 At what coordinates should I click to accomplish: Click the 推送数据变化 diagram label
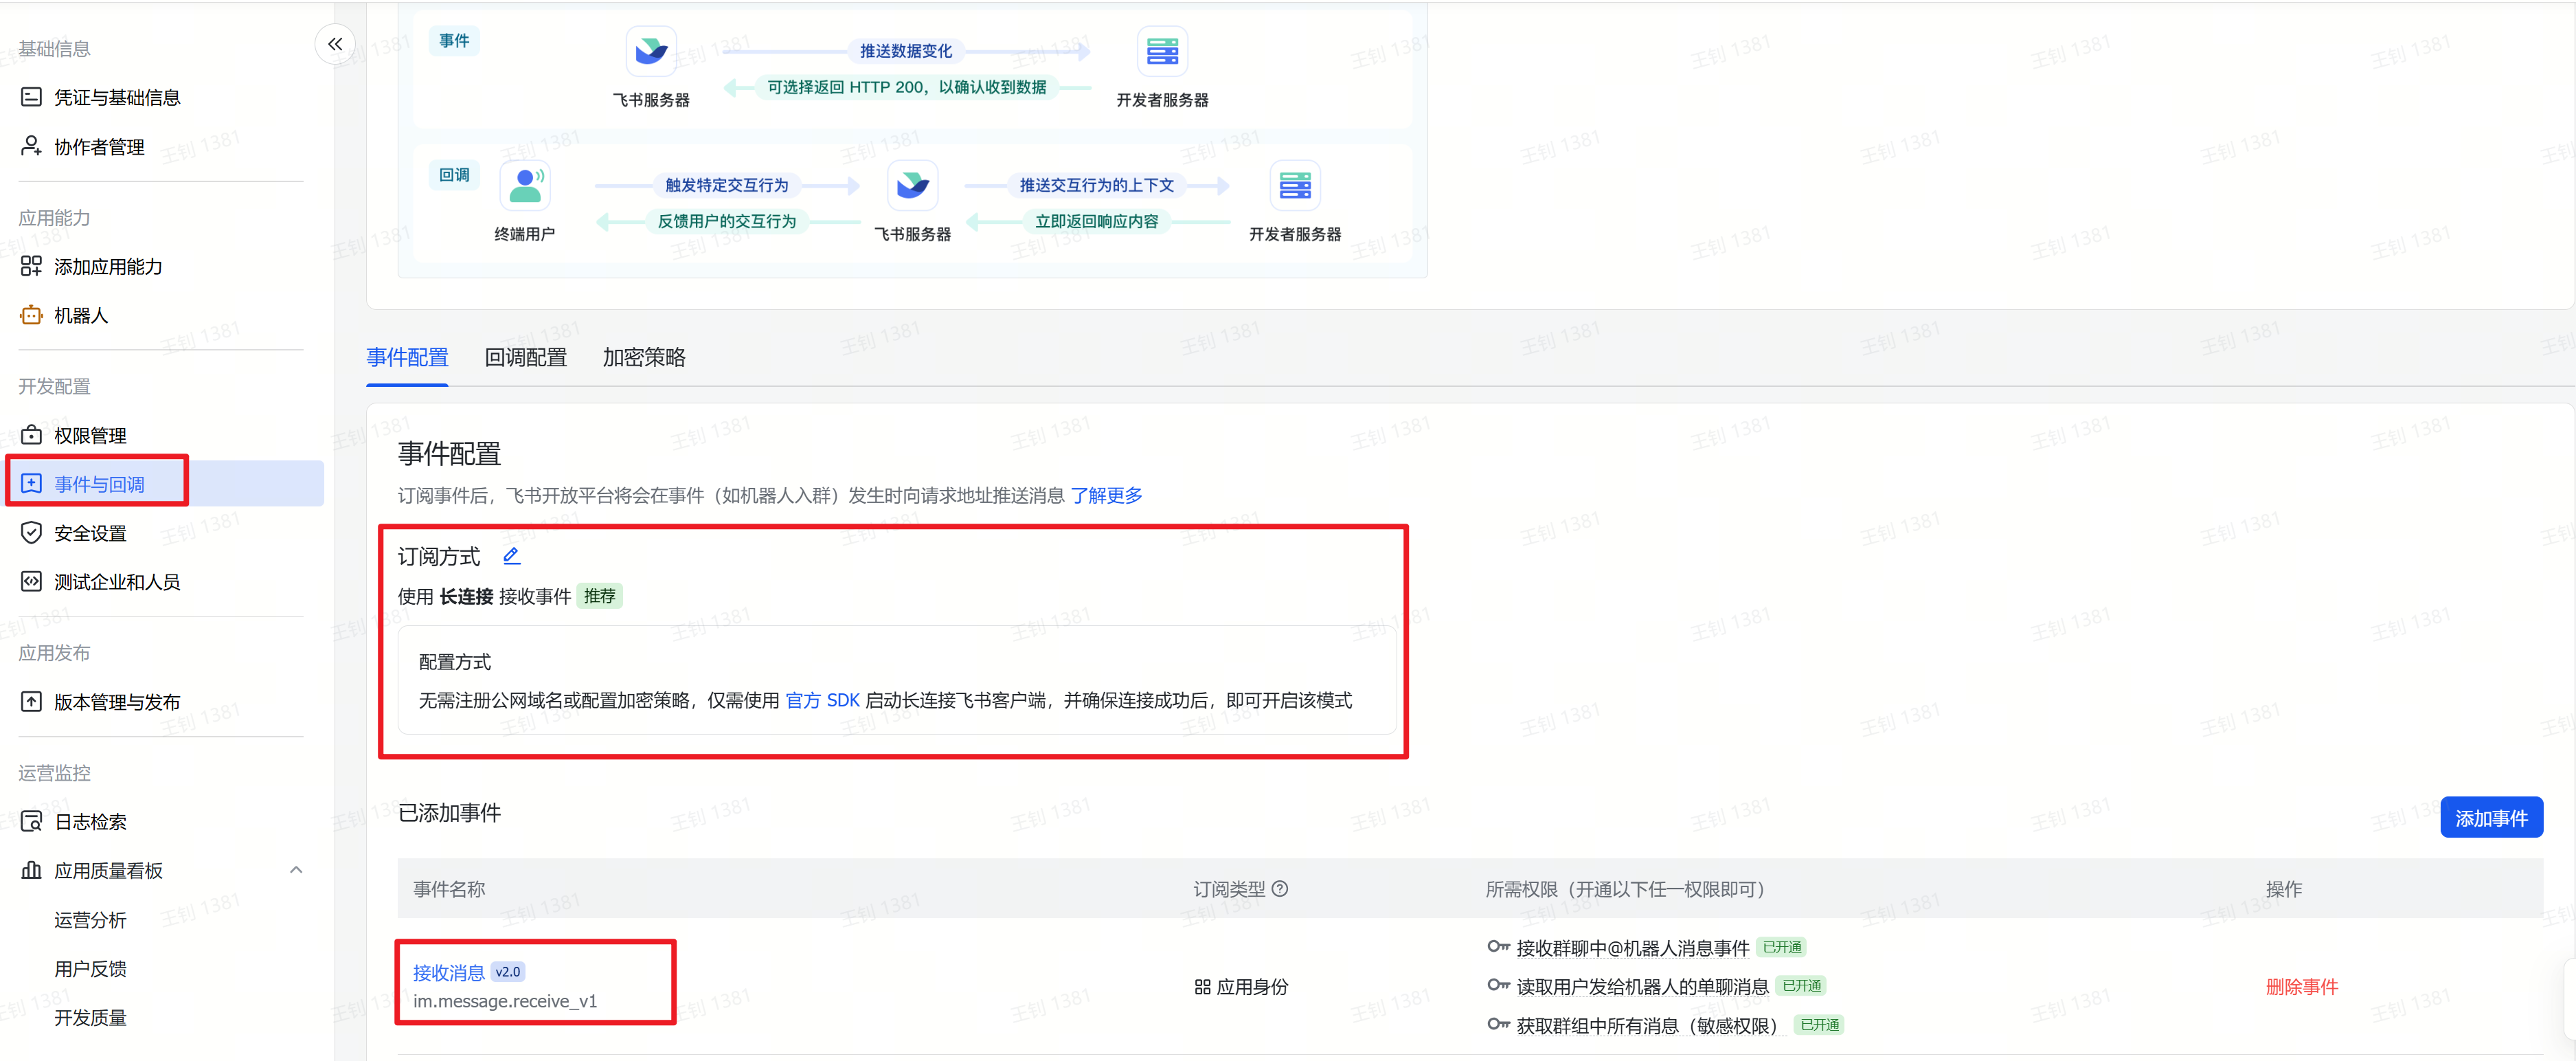(x=906, y=50)
